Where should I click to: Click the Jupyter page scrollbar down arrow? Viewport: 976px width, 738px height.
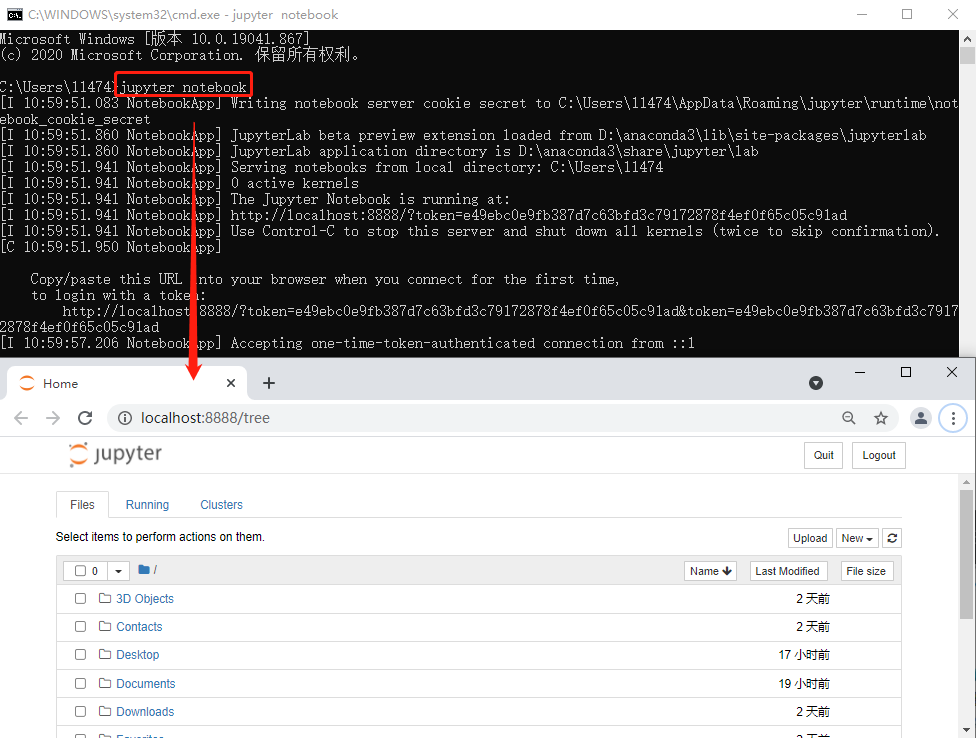(966, 730)
